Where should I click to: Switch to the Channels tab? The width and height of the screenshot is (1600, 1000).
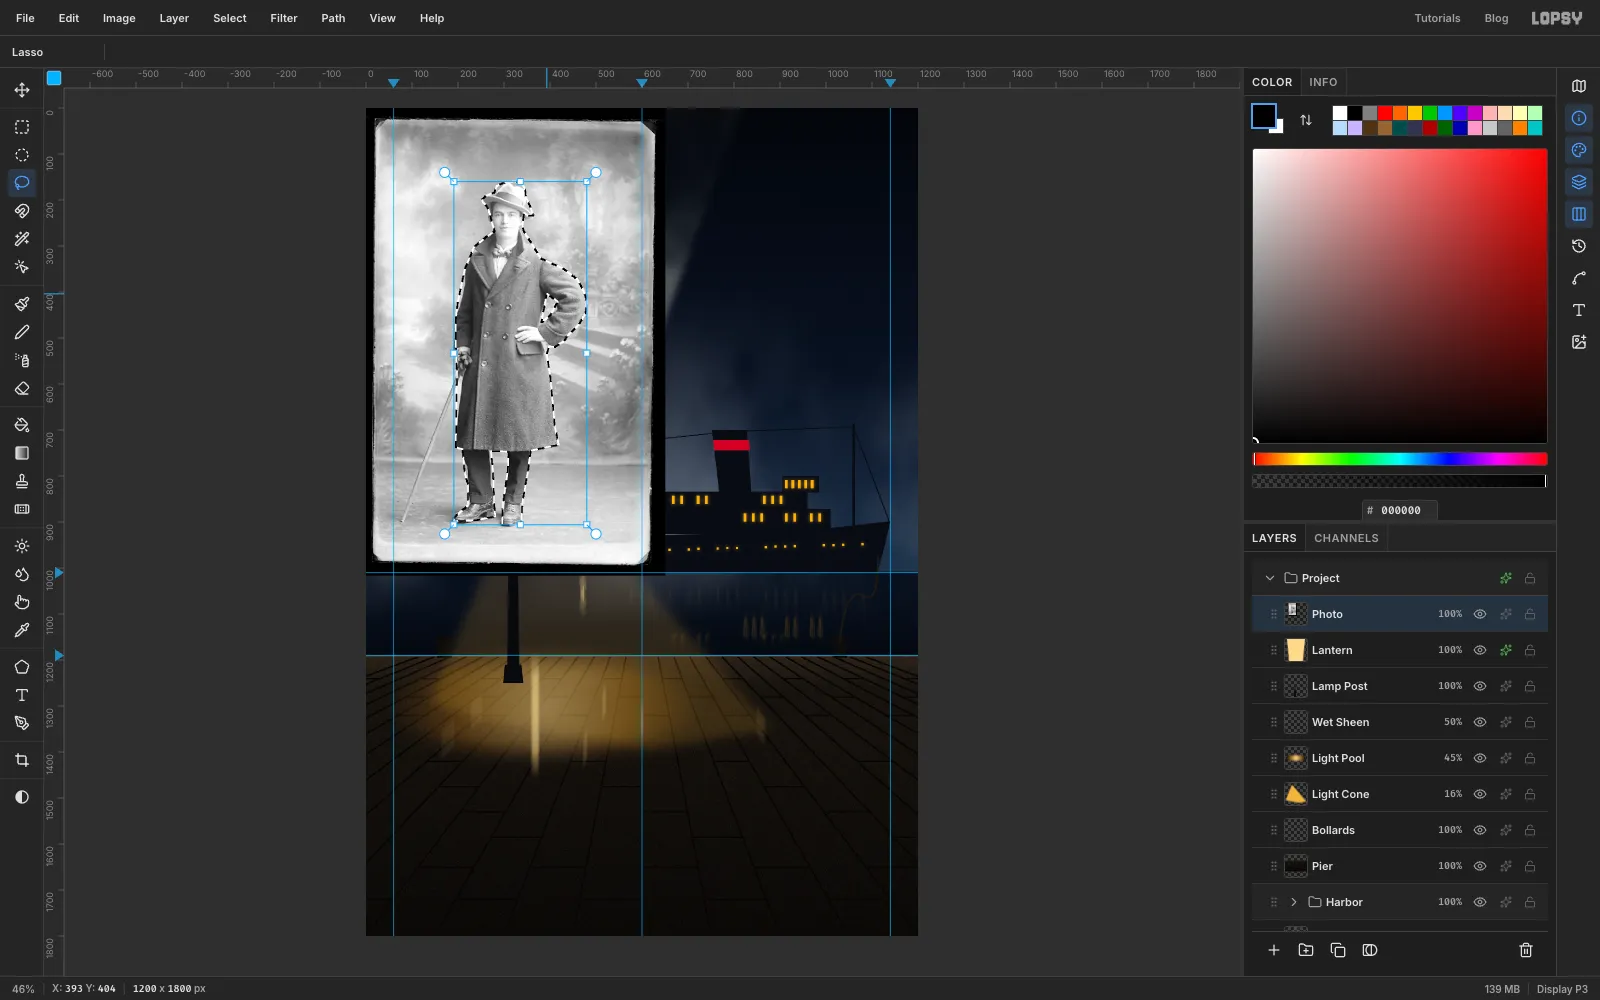tap(1346, 538)
